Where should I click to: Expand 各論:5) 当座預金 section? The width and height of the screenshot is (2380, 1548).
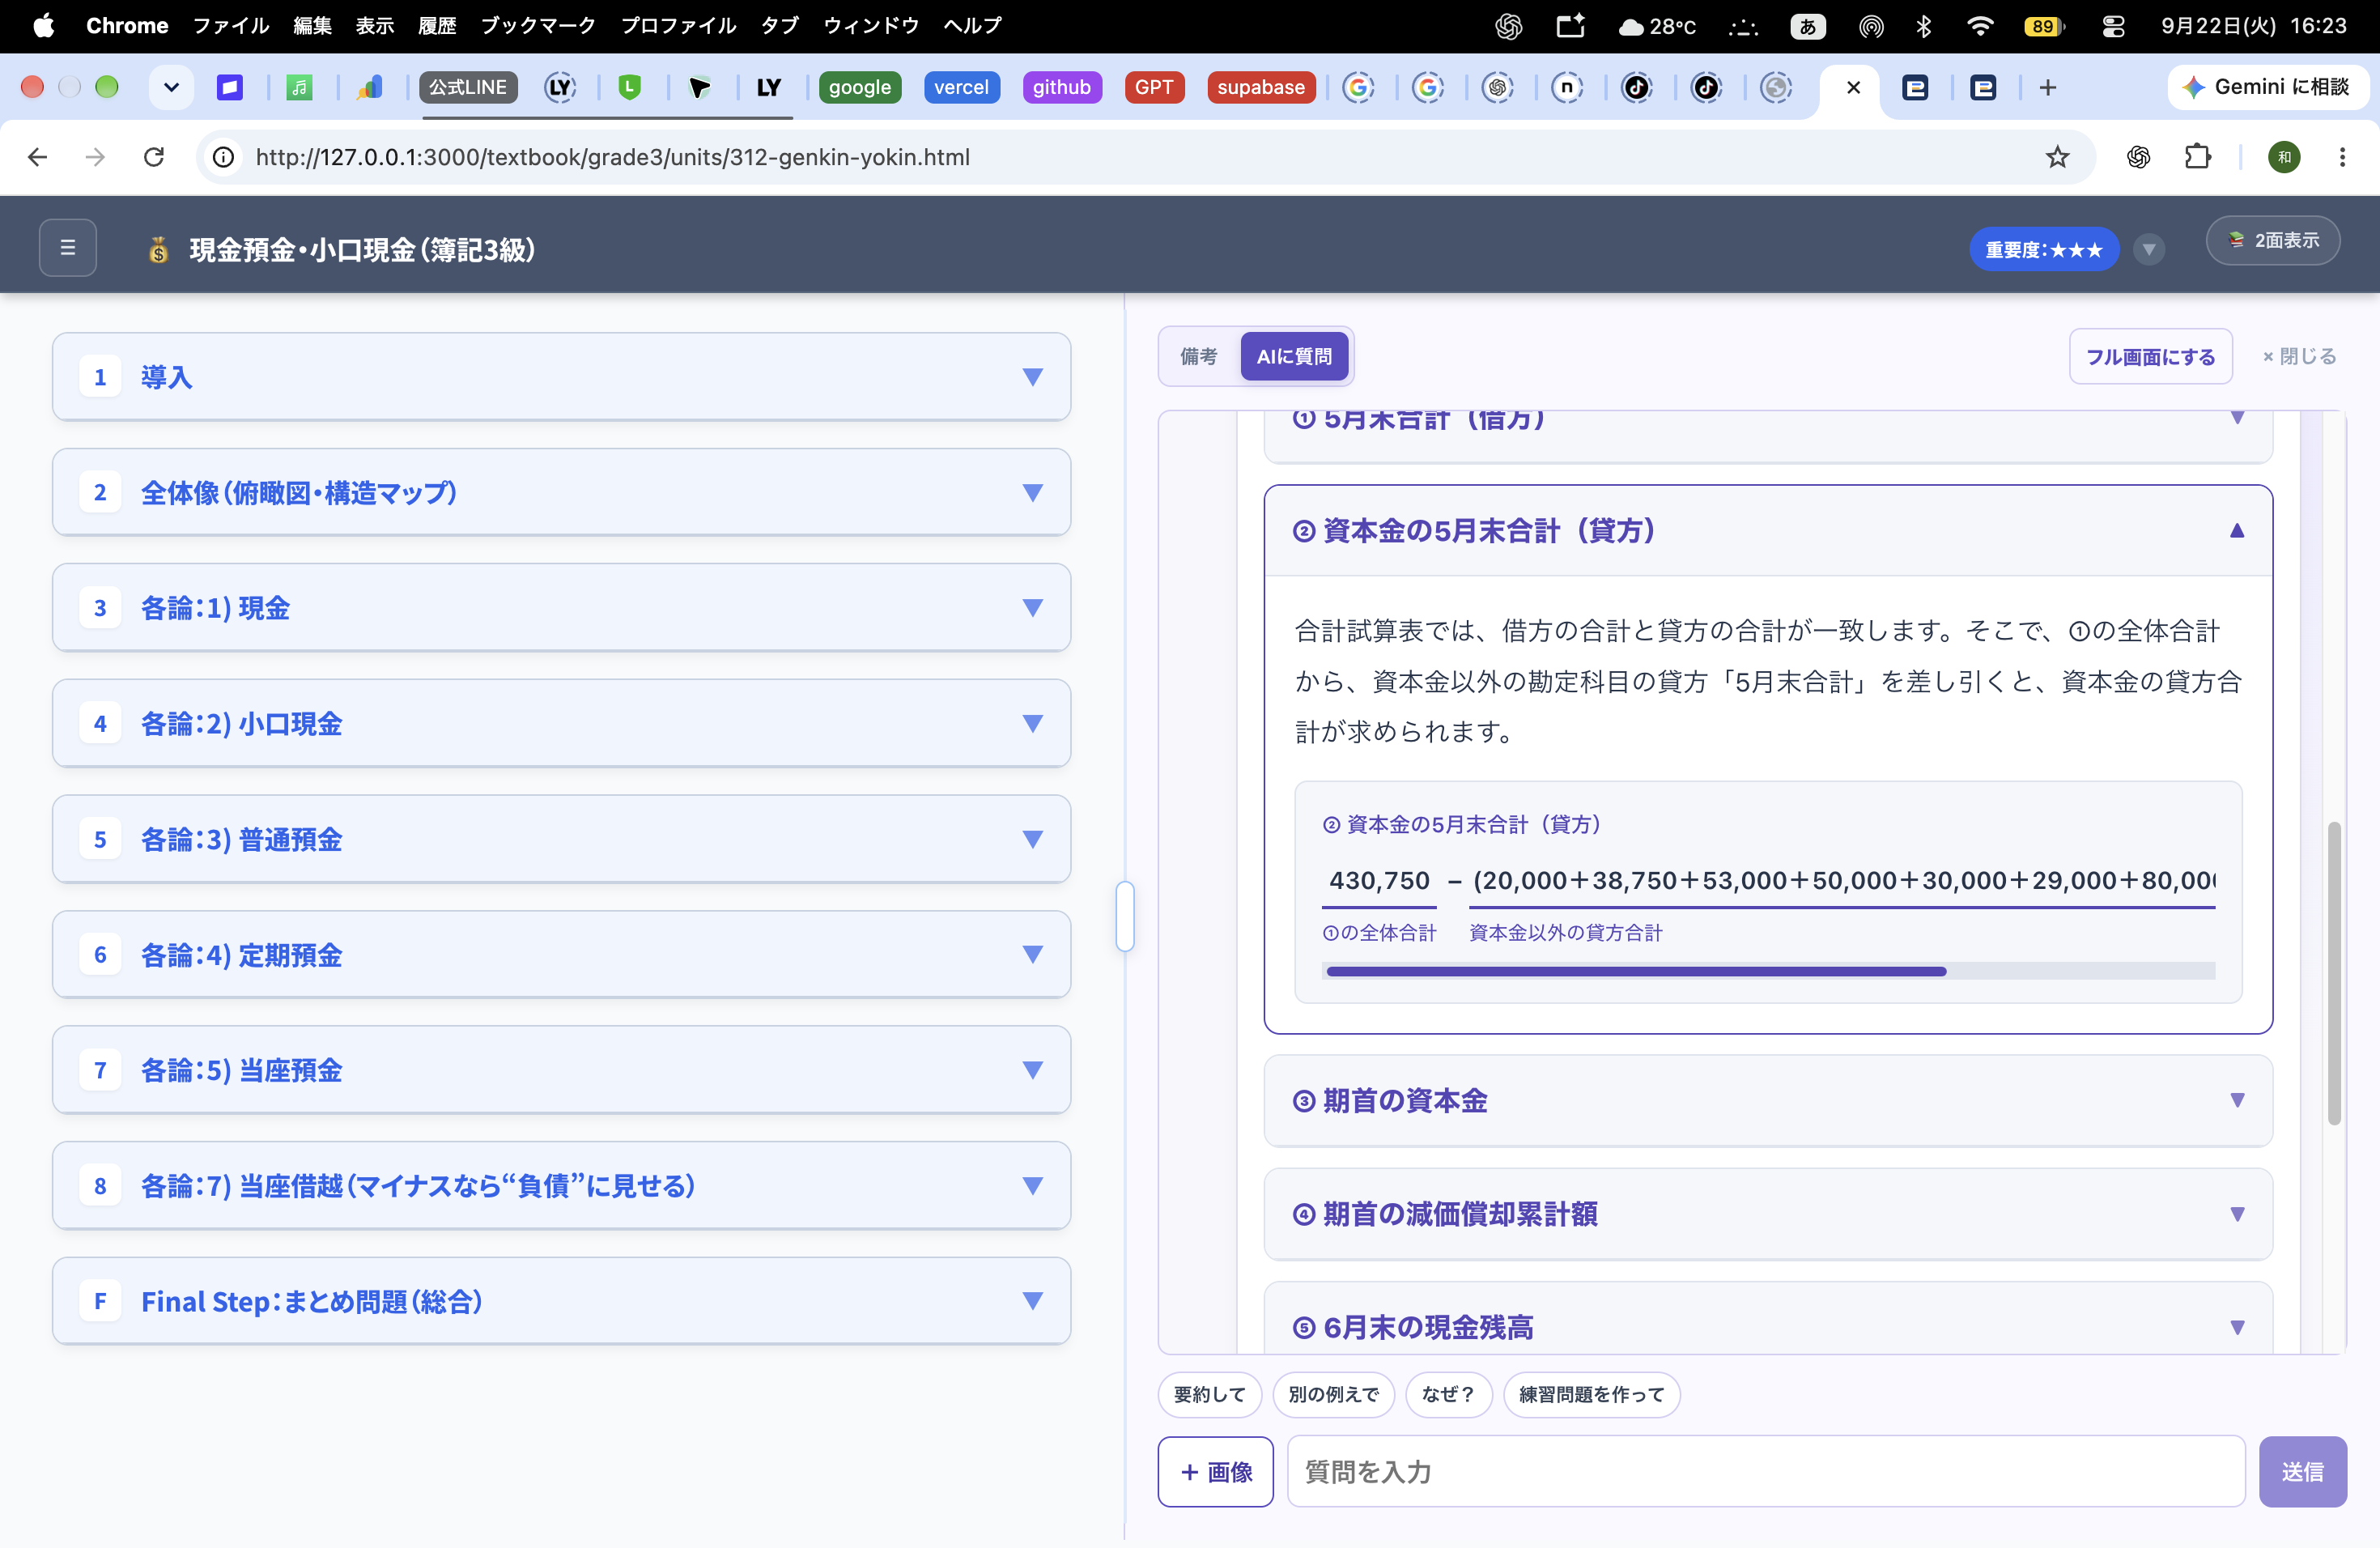[561, 1070]
